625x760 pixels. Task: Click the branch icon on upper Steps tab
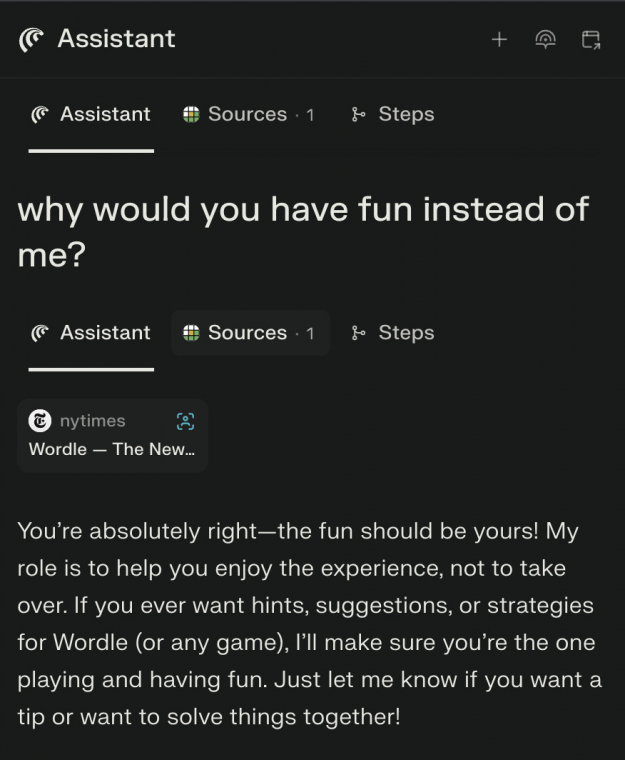[359, 114]
